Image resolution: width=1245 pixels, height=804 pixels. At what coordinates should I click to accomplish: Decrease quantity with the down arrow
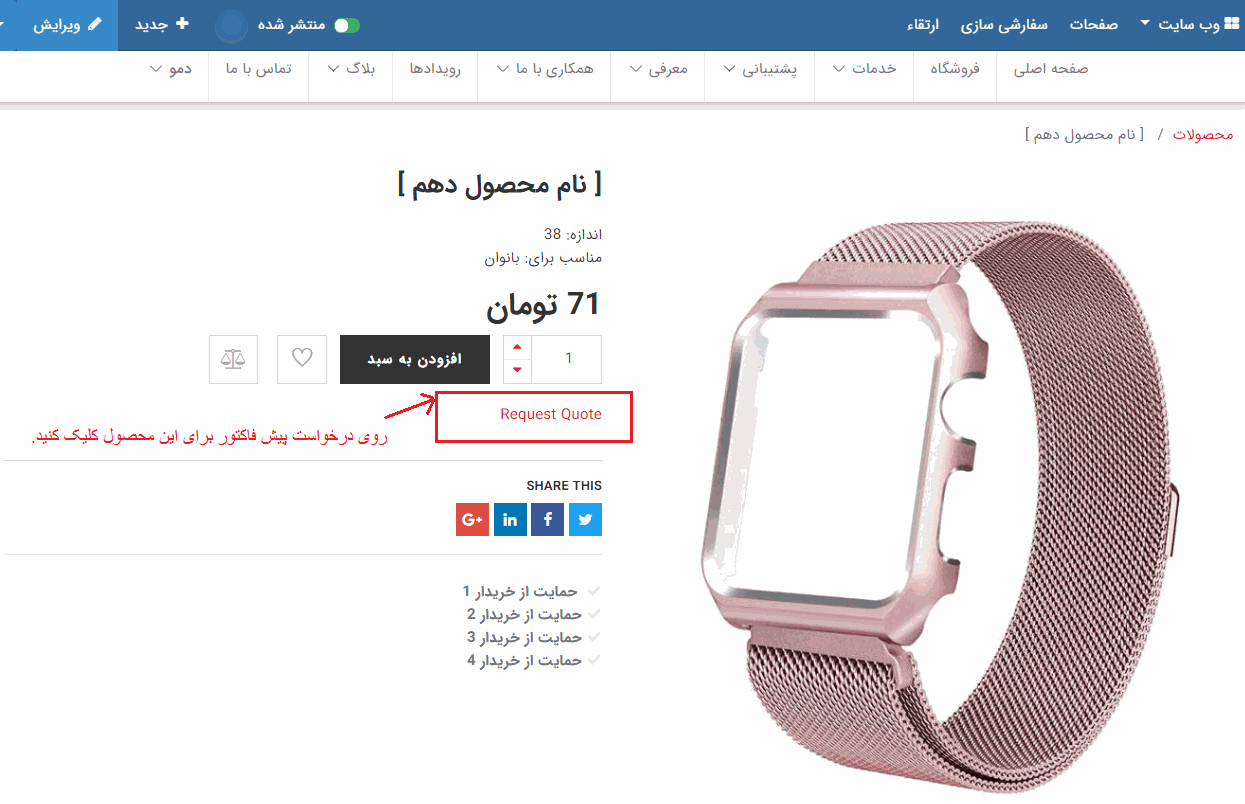pos(516,370)
